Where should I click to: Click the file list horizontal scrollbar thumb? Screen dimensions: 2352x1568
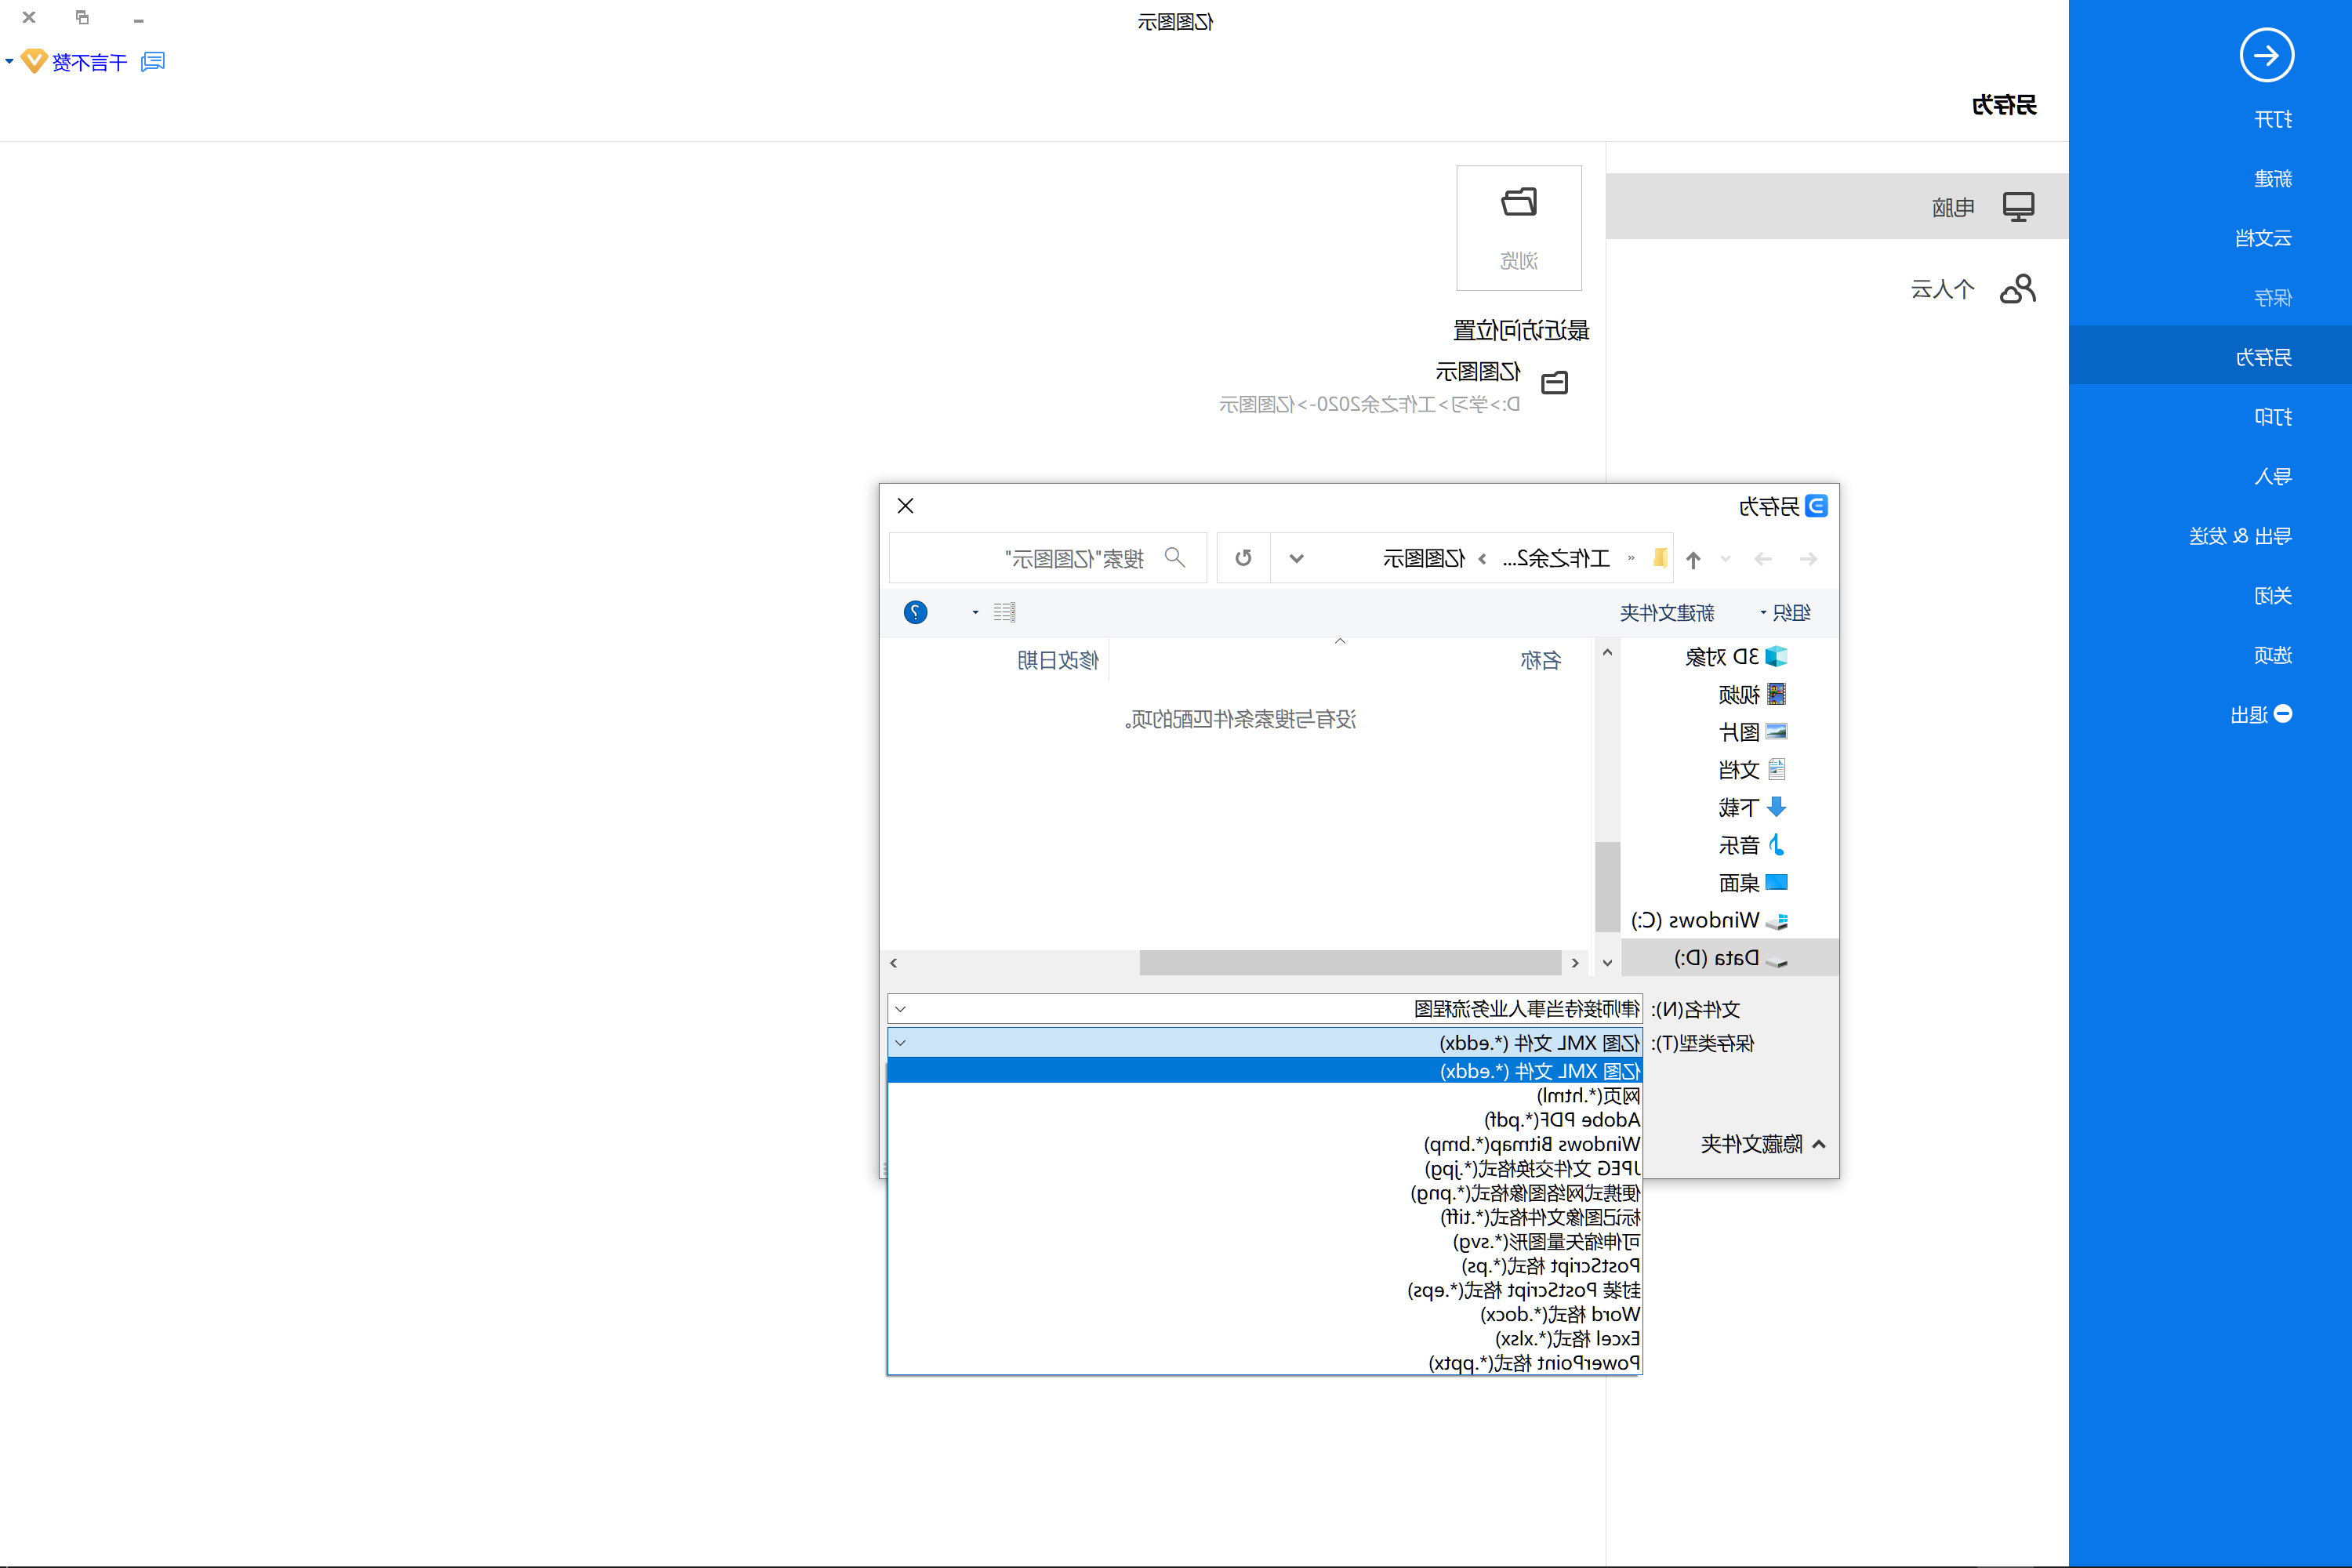(1350, 962)
